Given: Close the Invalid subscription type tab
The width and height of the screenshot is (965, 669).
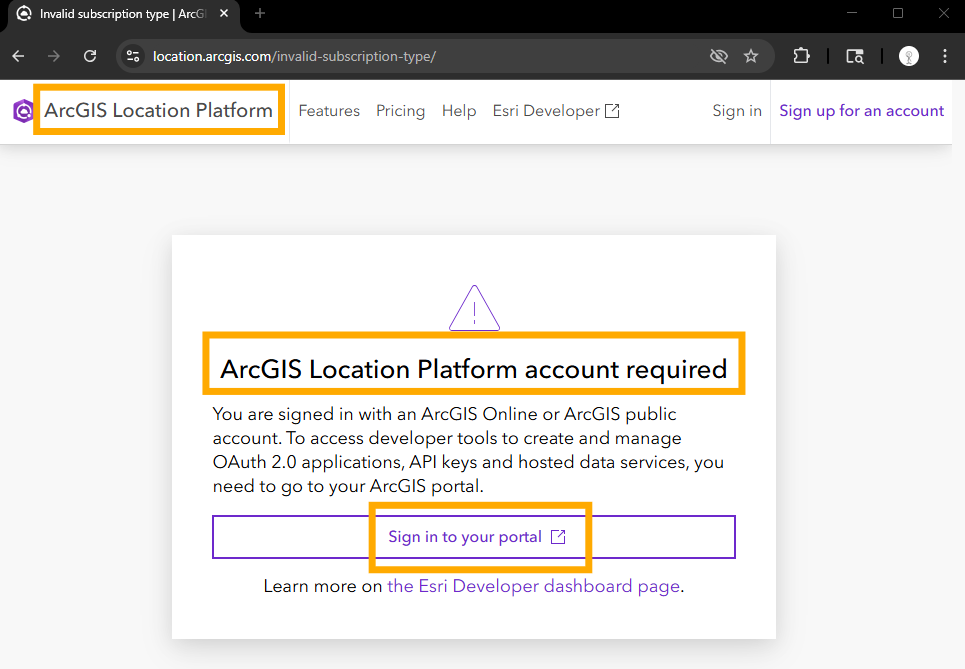Looking at the screenshot, I should coord(224,13).
